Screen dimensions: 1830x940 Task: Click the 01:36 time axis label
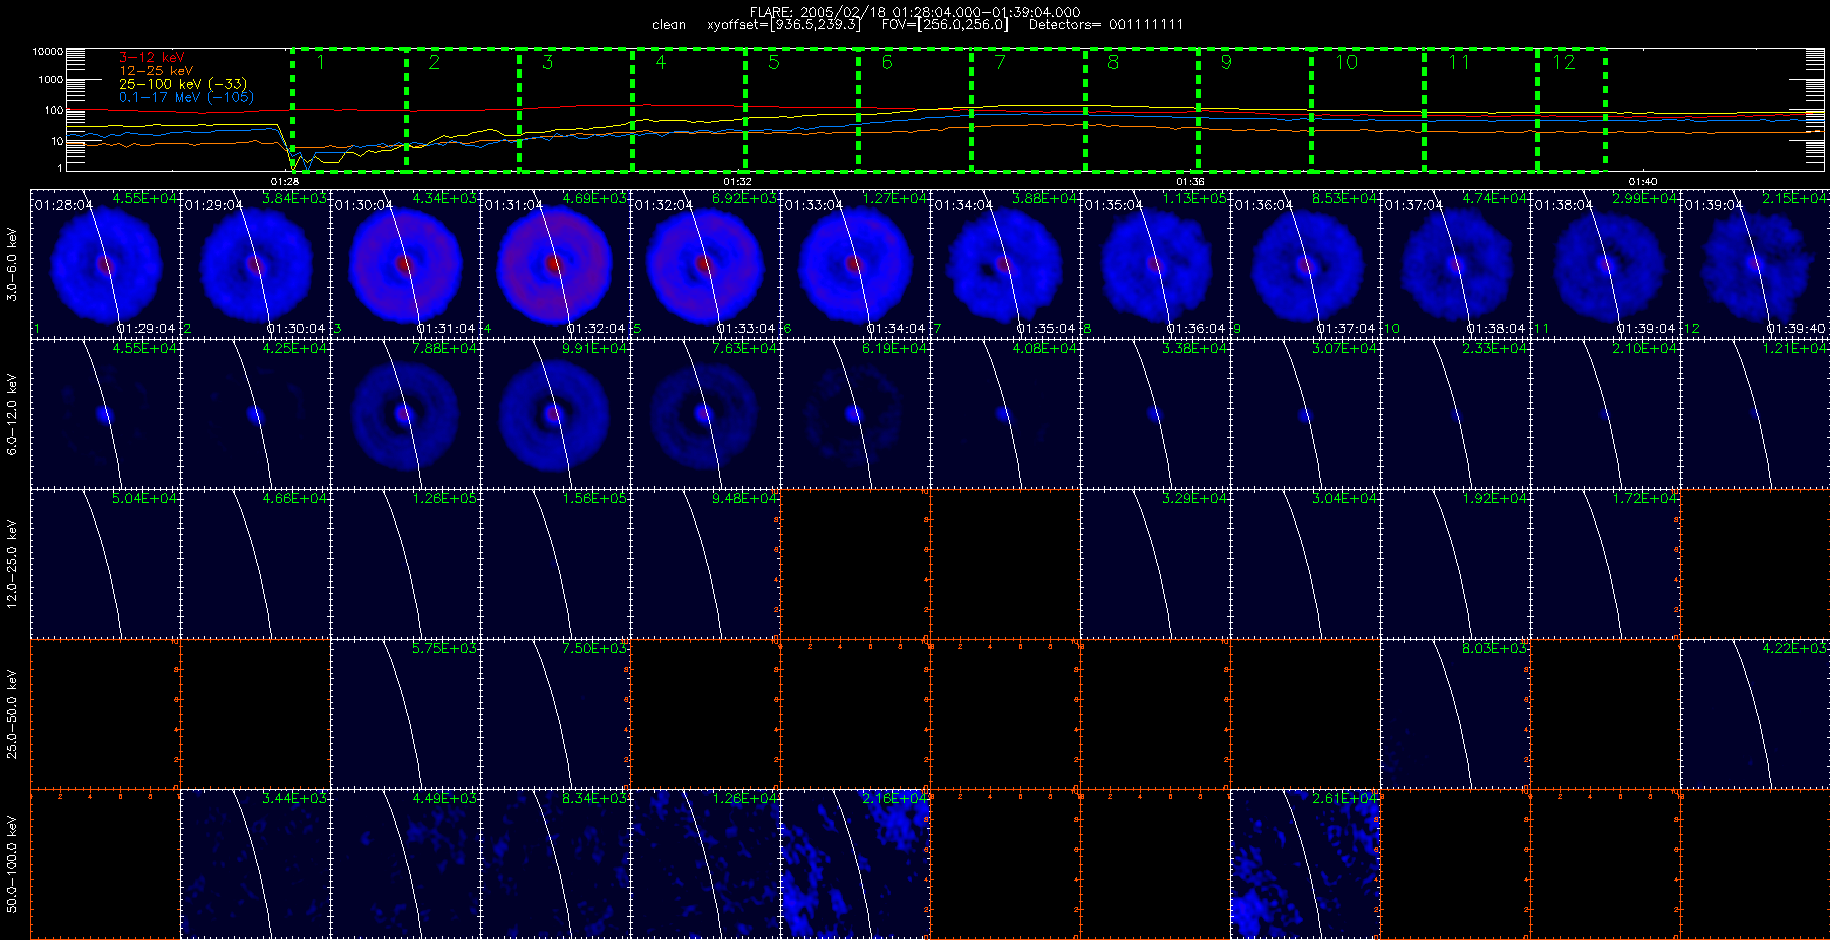coord(1190,182)
